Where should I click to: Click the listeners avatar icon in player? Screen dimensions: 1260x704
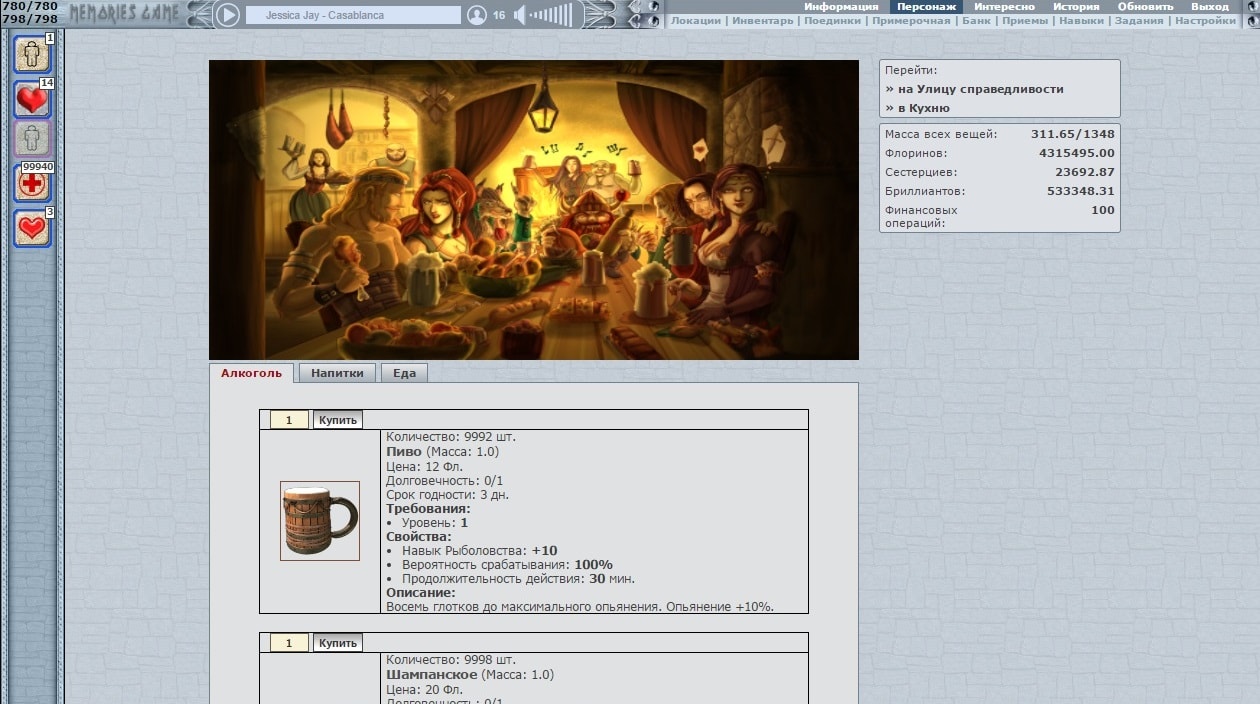click(477, 15)
